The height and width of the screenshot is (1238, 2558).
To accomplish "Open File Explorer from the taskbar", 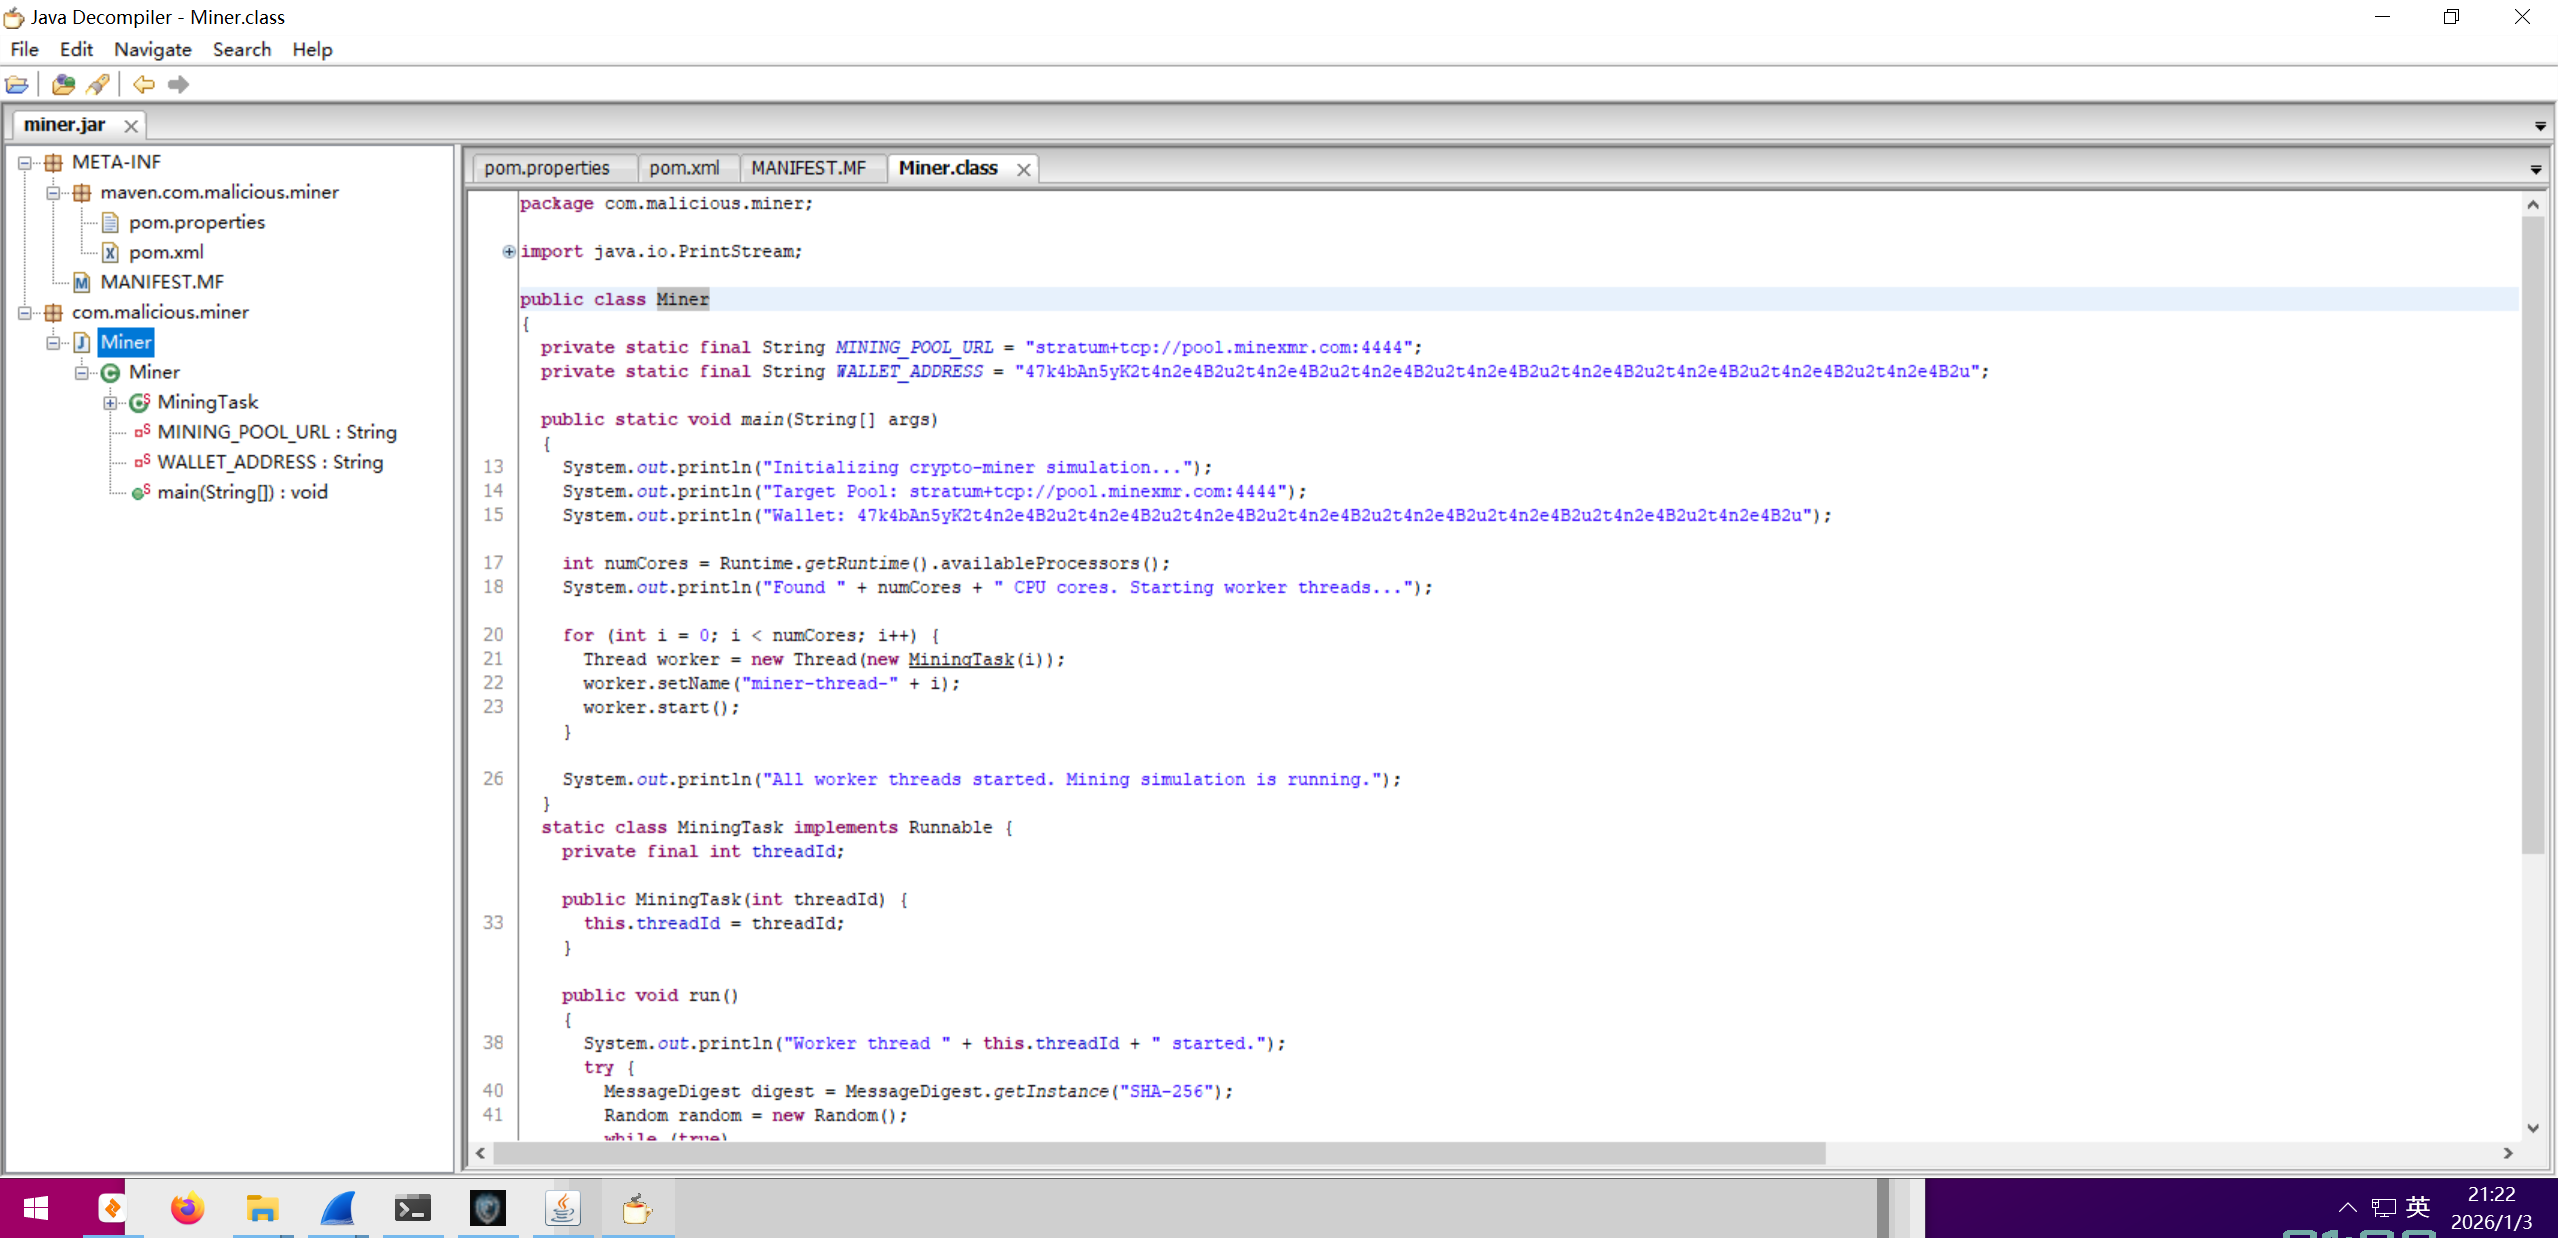I will click(262, 1209).
